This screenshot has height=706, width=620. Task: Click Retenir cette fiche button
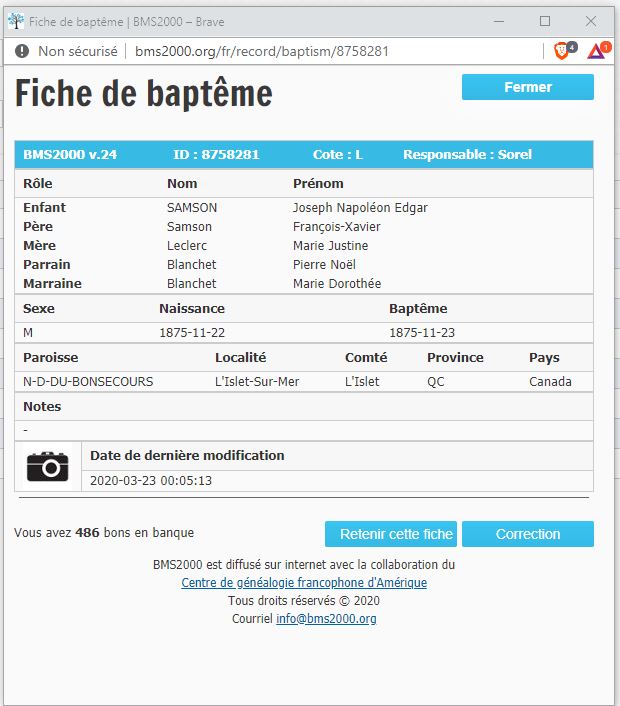coord(391,534)
